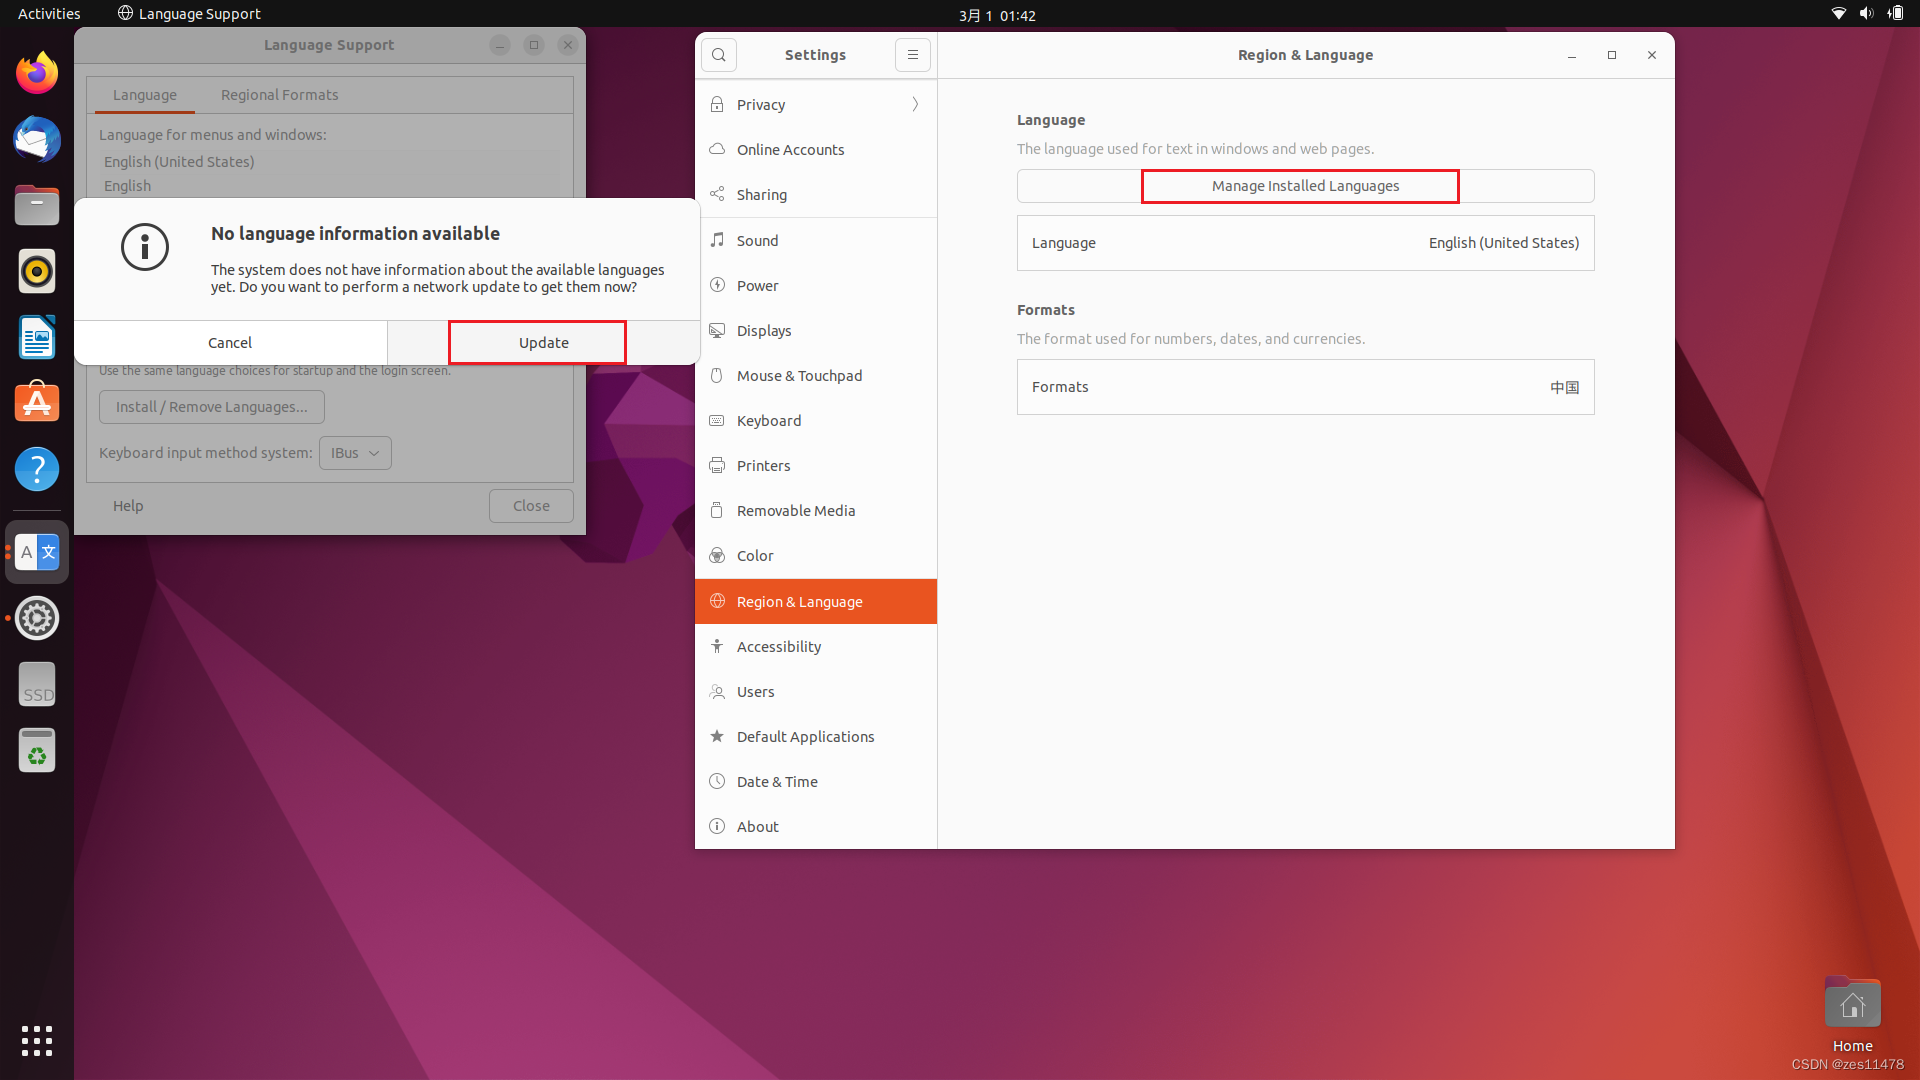Open the Formats selector showing 中国
1920x1080 pixels.
click(x=1305, y=387)
